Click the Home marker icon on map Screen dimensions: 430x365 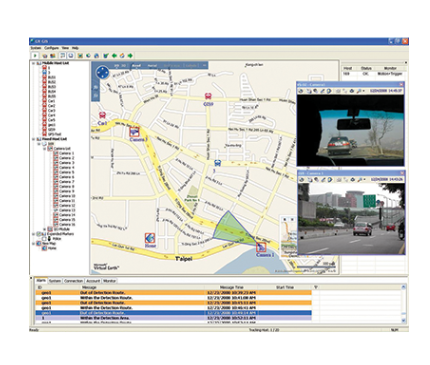tap(150, 238)
